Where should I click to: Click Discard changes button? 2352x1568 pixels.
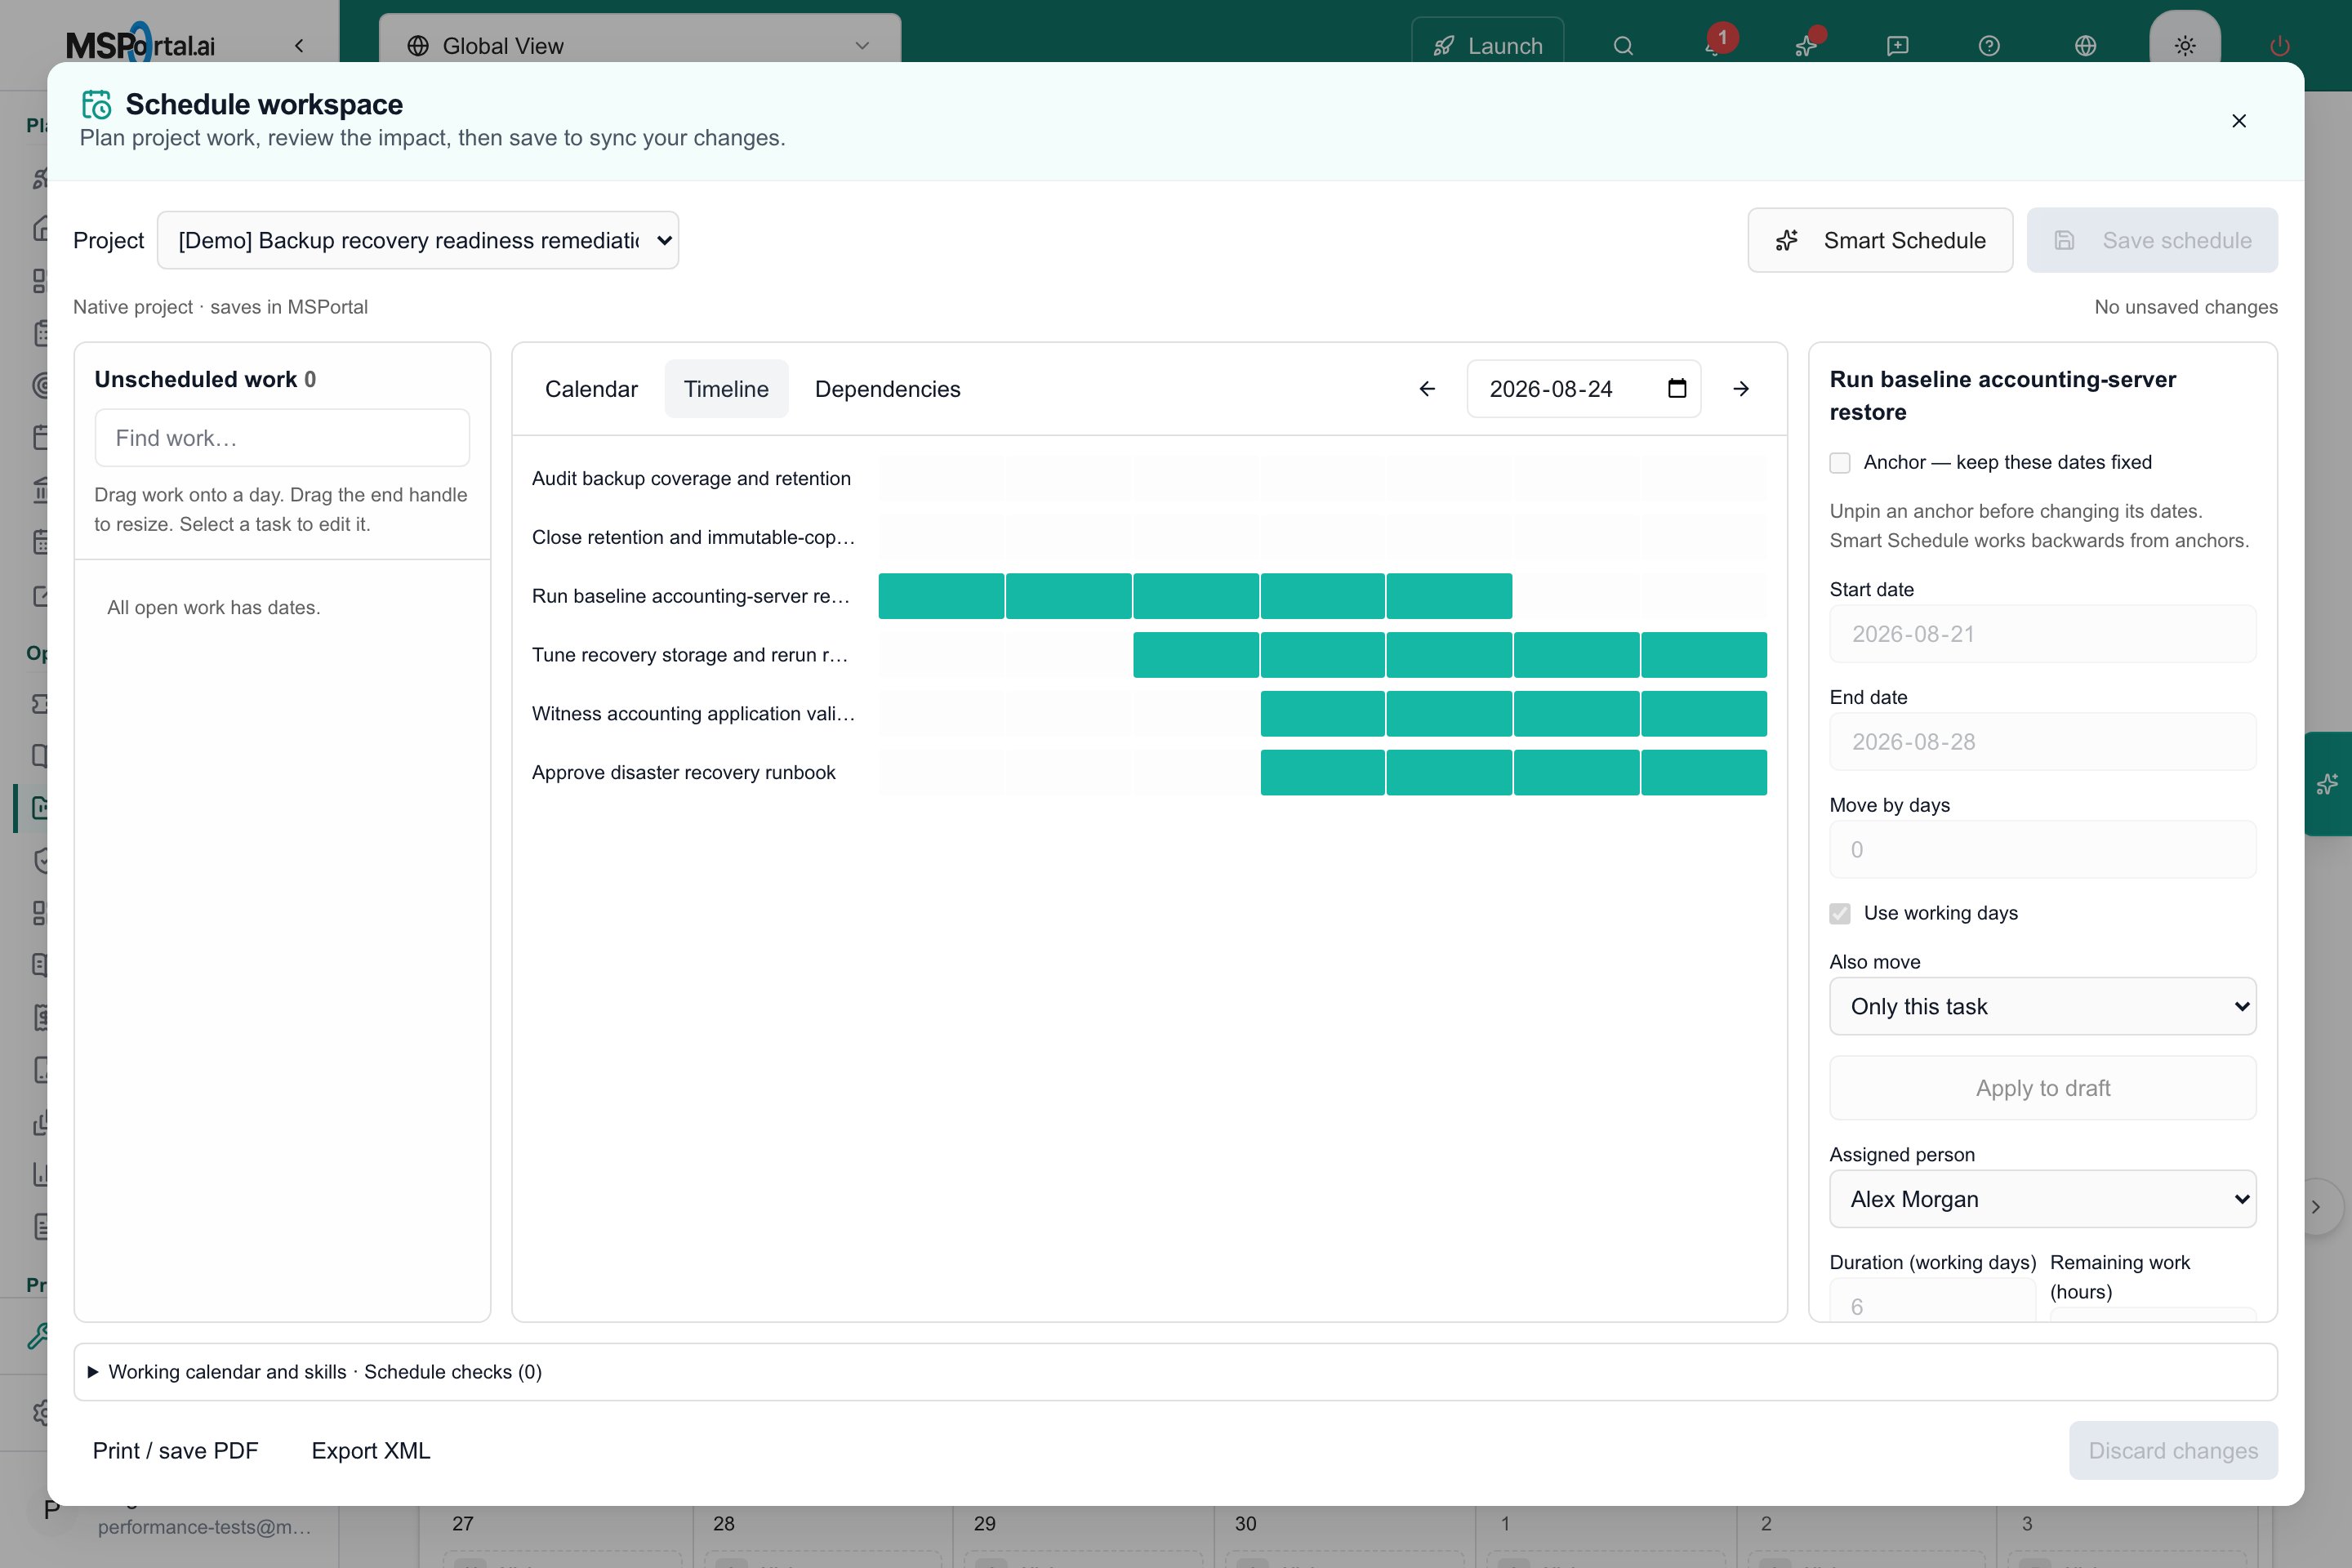point(2173,1451)
